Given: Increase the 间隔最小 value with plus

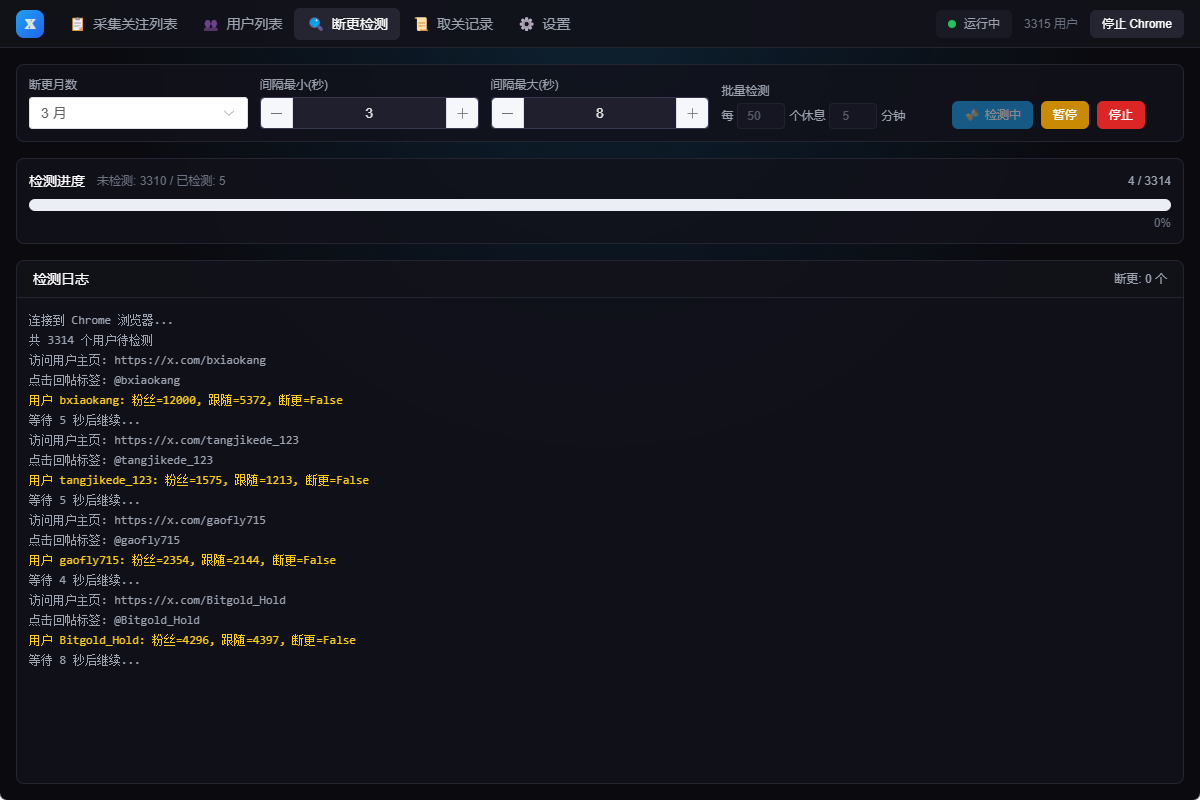Looking at the screenshot, I should tap(462, 113).
